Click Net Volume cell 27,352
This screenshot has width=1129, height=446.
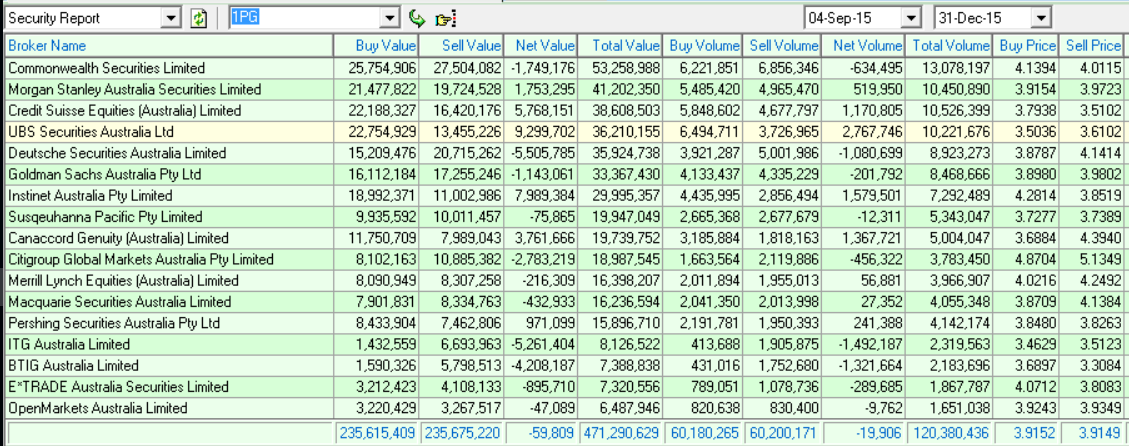[862, 302]
